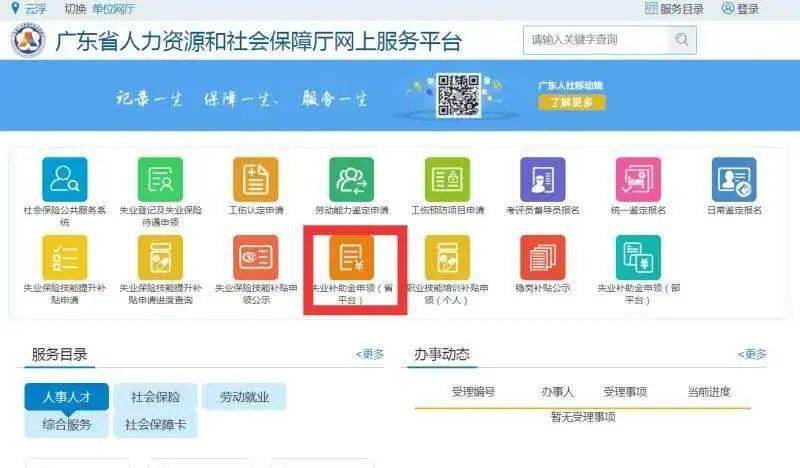The height and width of the screenshot is (468, 800).
Task: Expand 更多 link beside 办事动态
Action: [753, 354]
